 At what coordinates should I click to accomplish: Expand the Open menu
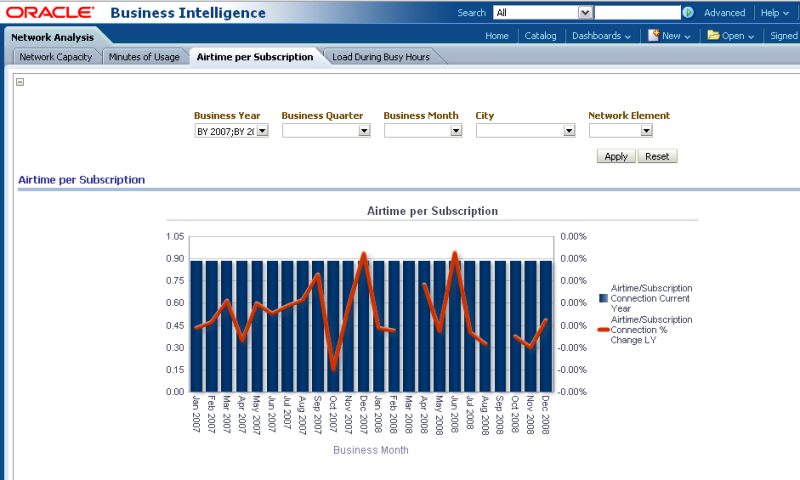[738, 36]
